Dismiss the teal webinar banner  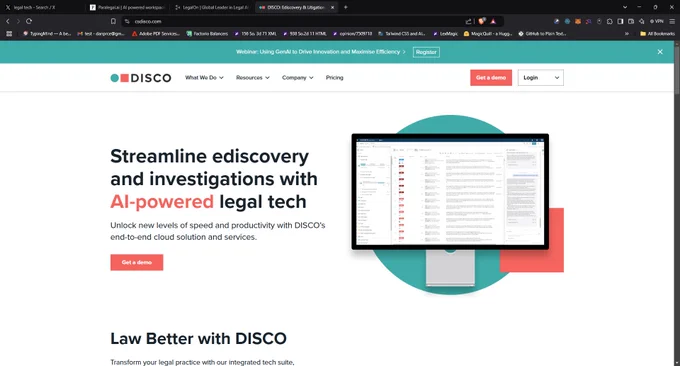point(660,52)
